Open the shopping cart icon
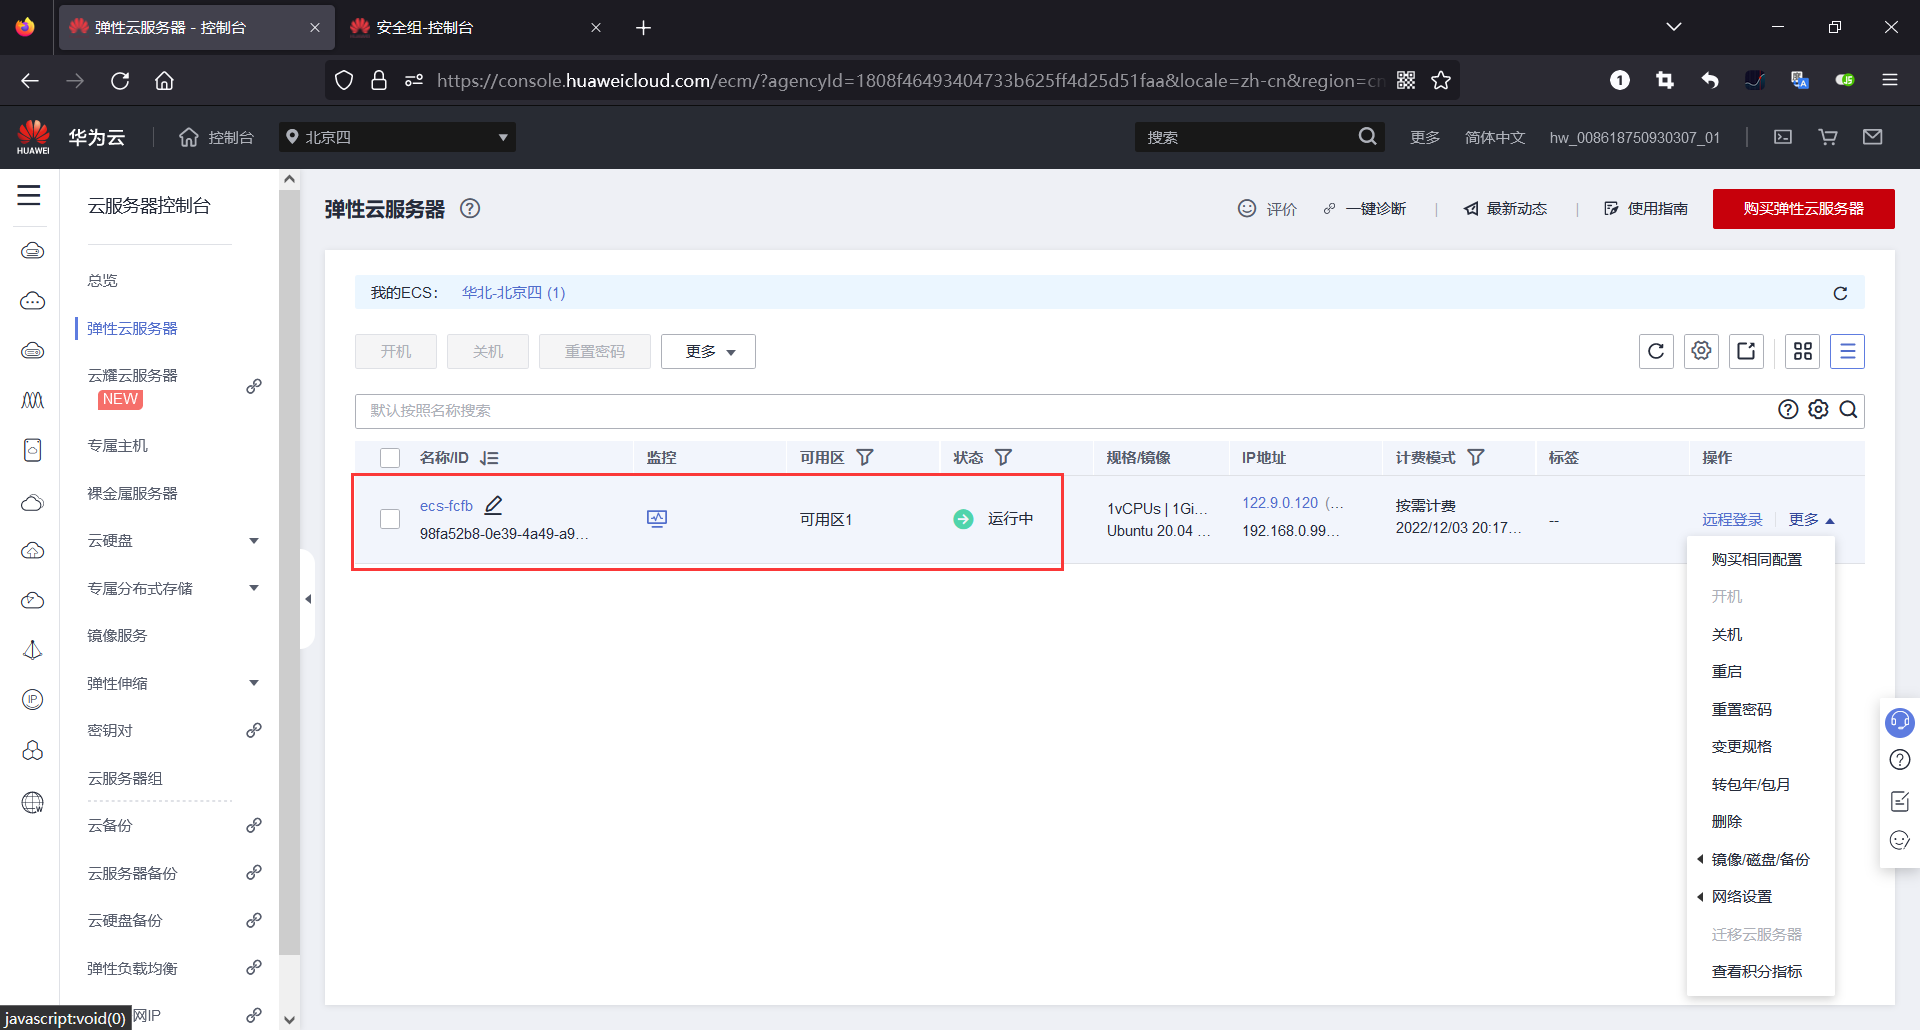Viewport: 1920px width, 1030px height. pos(1828,137)
